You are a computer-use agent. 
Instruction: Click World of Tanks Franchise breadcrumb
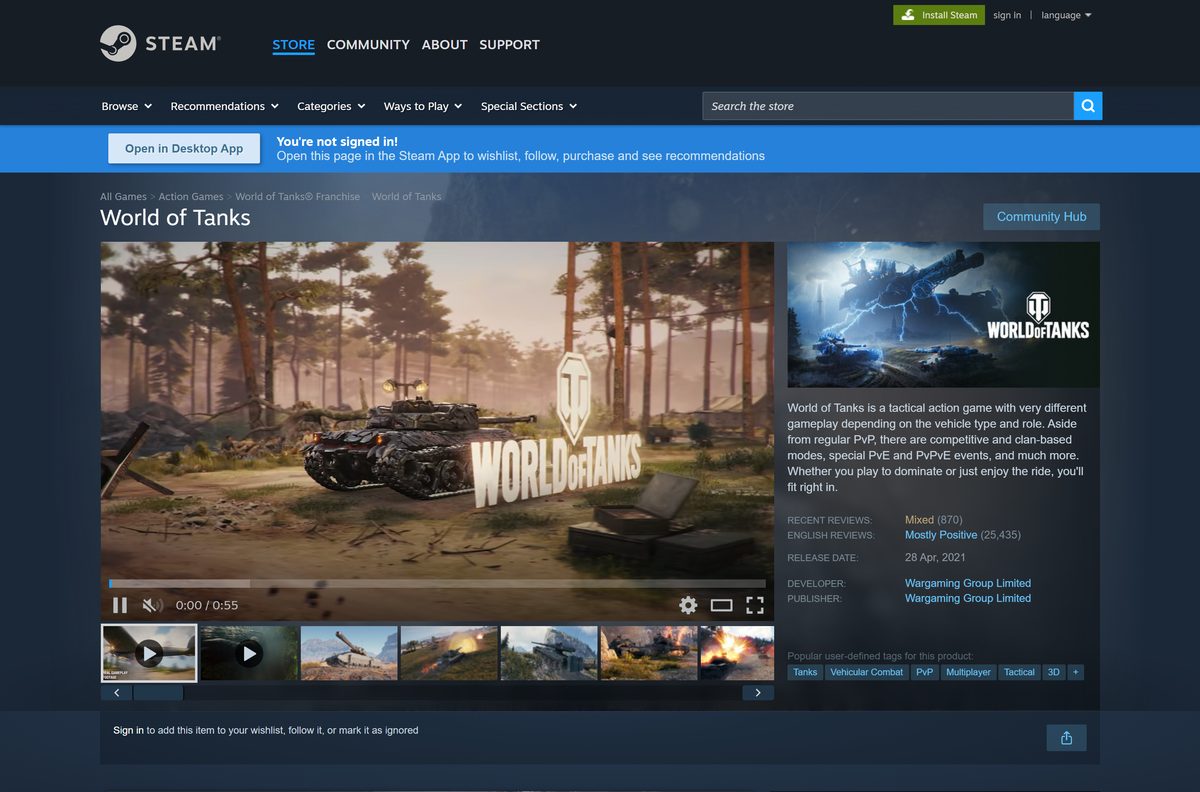coord(297,197)
